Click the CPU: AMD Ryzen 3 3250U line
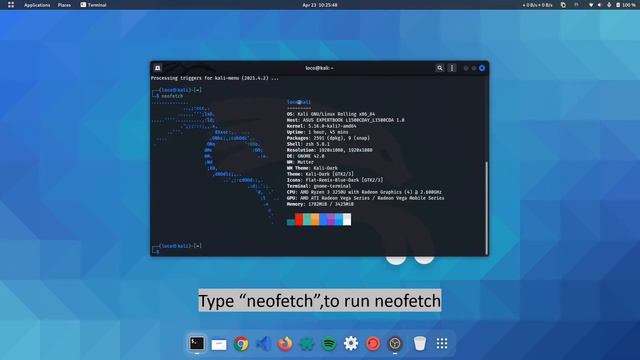640x360 pixels. pyautogui.click(x=364, y=192)
